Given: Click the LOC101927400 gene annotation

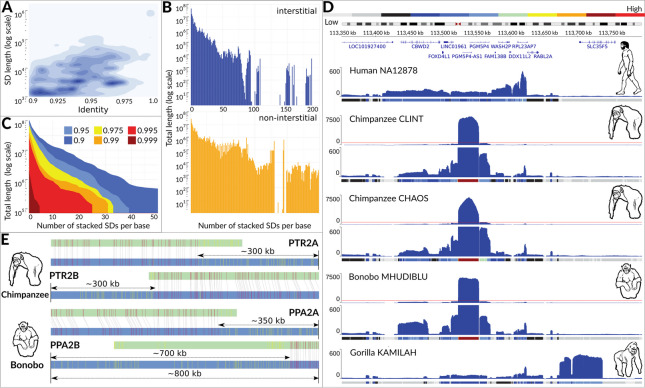Looking at the screenshot, I should (x=367, y=46).
